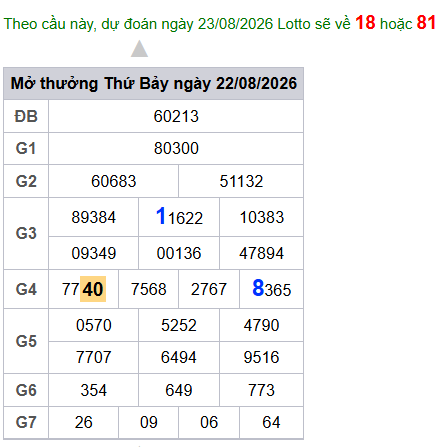Select G7 number 26

click(84, 422)
